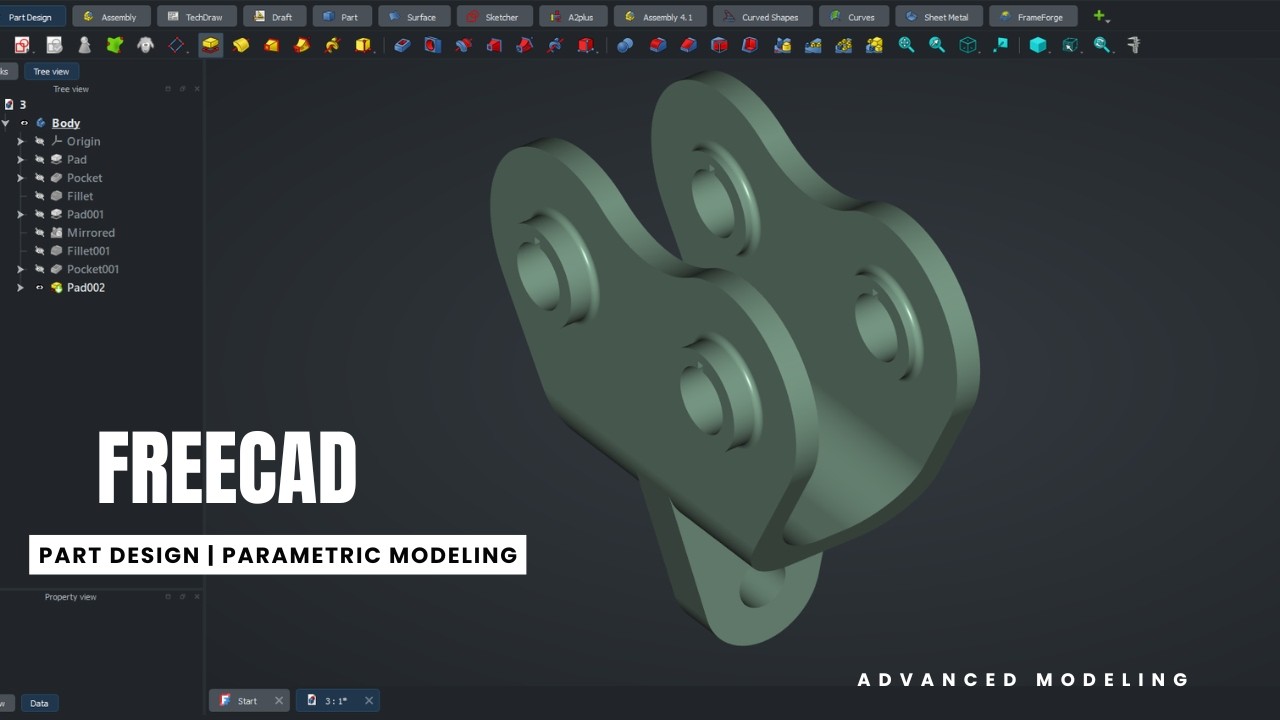Screen dimensions: 1280x720
Task: Click the Measure caliper icon
Action: point(1133,45)
